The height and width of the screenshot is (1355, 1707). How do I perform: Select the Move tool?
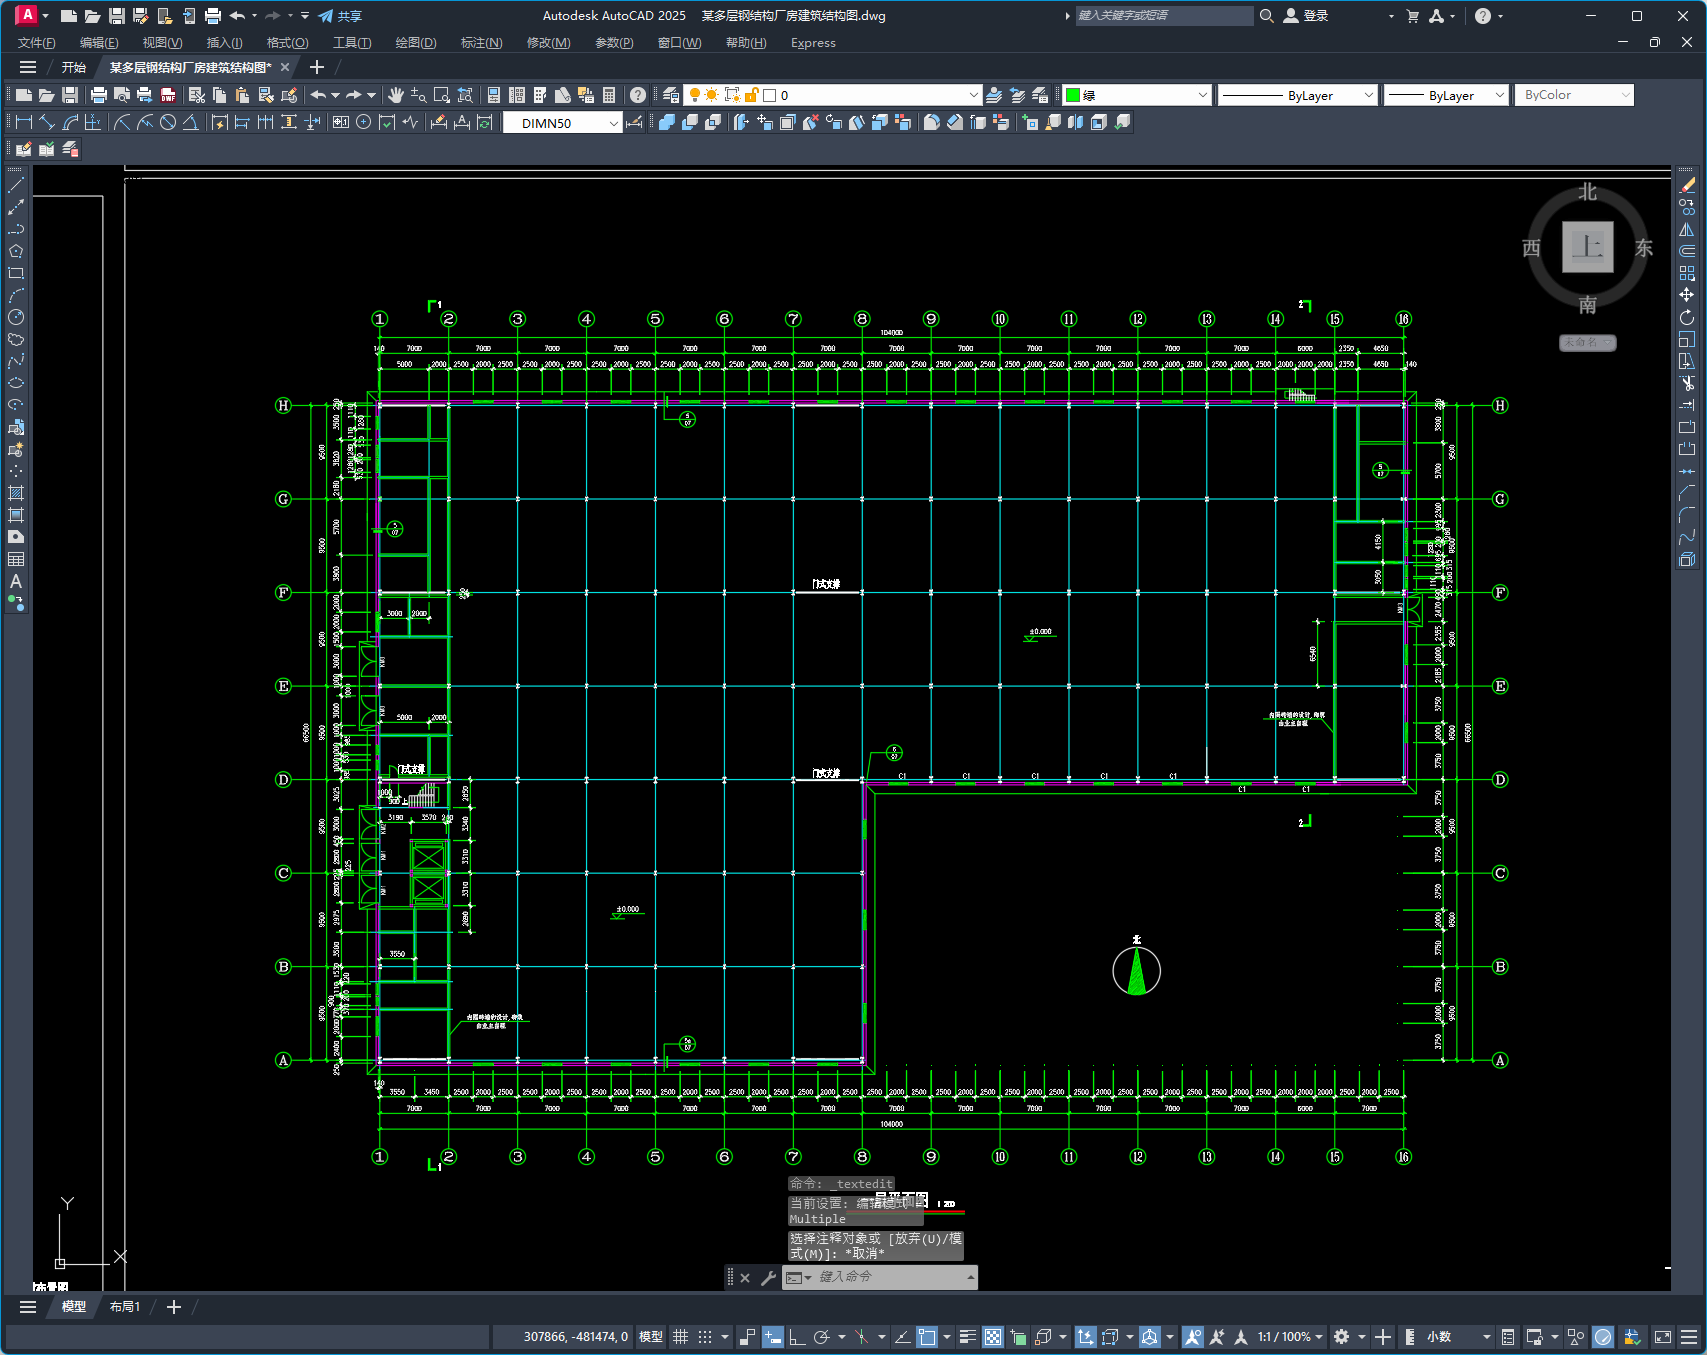coord(1687,295)
